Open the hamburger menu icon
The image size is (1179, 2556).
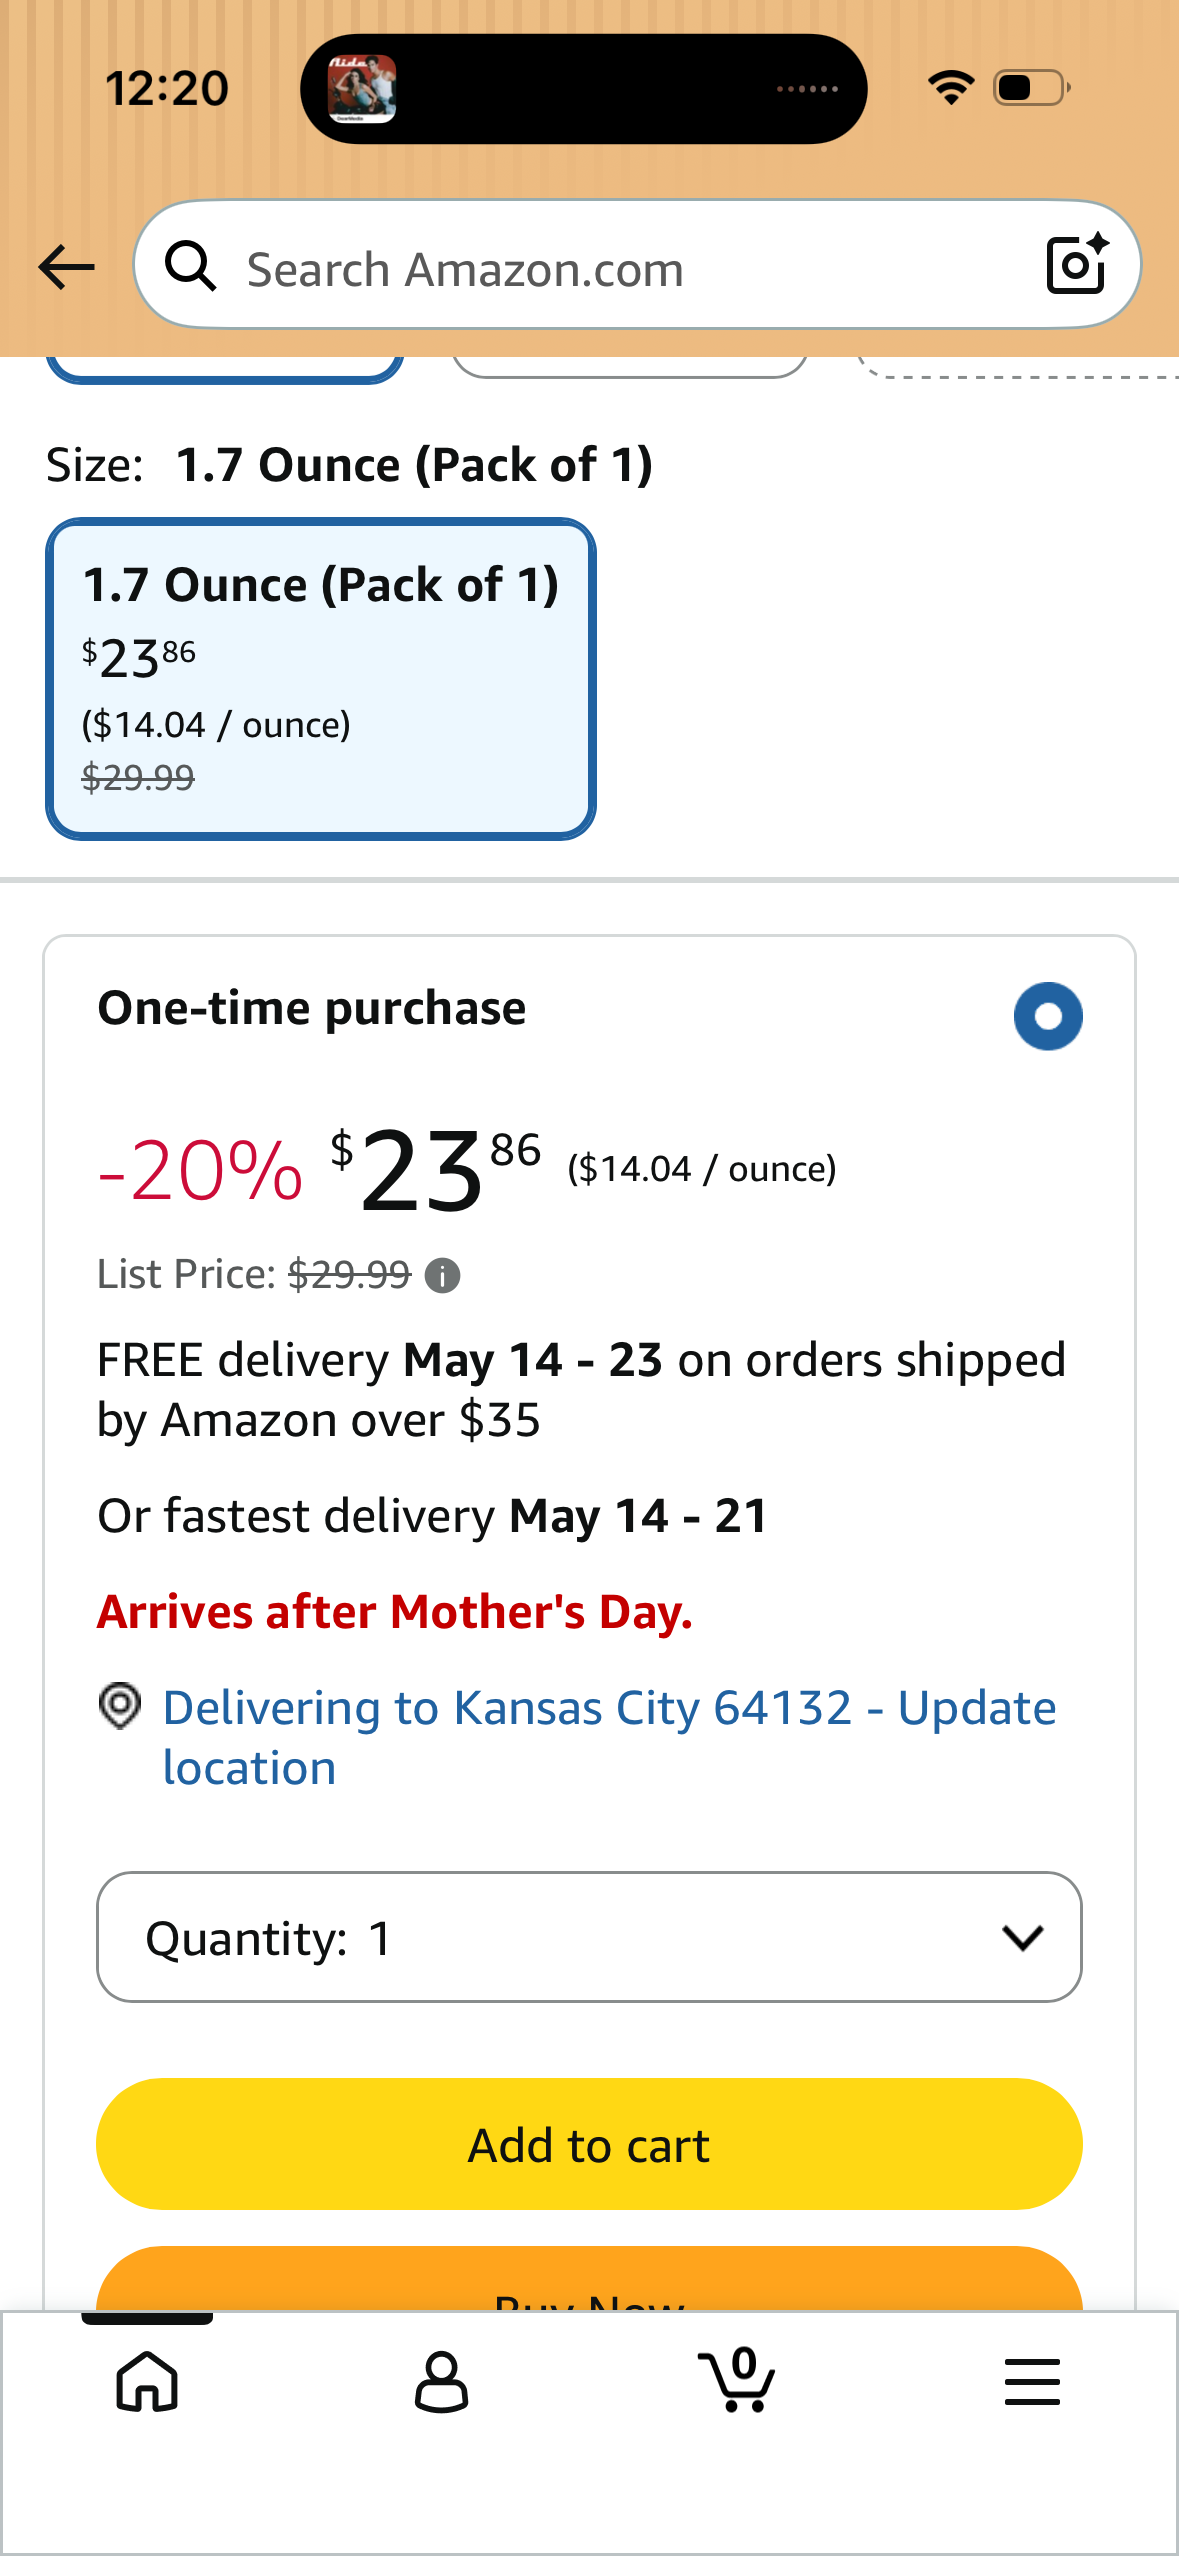point(1032,2382)
